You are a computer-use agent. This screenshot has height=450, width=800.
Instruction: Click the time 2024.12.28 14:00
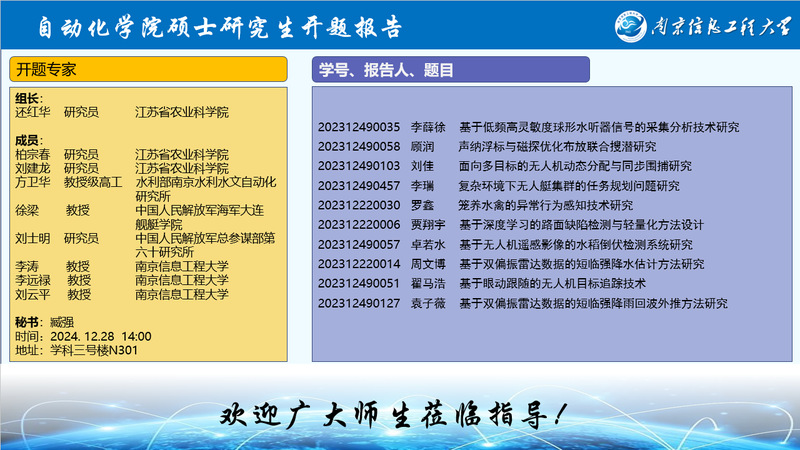coord(100,336)
